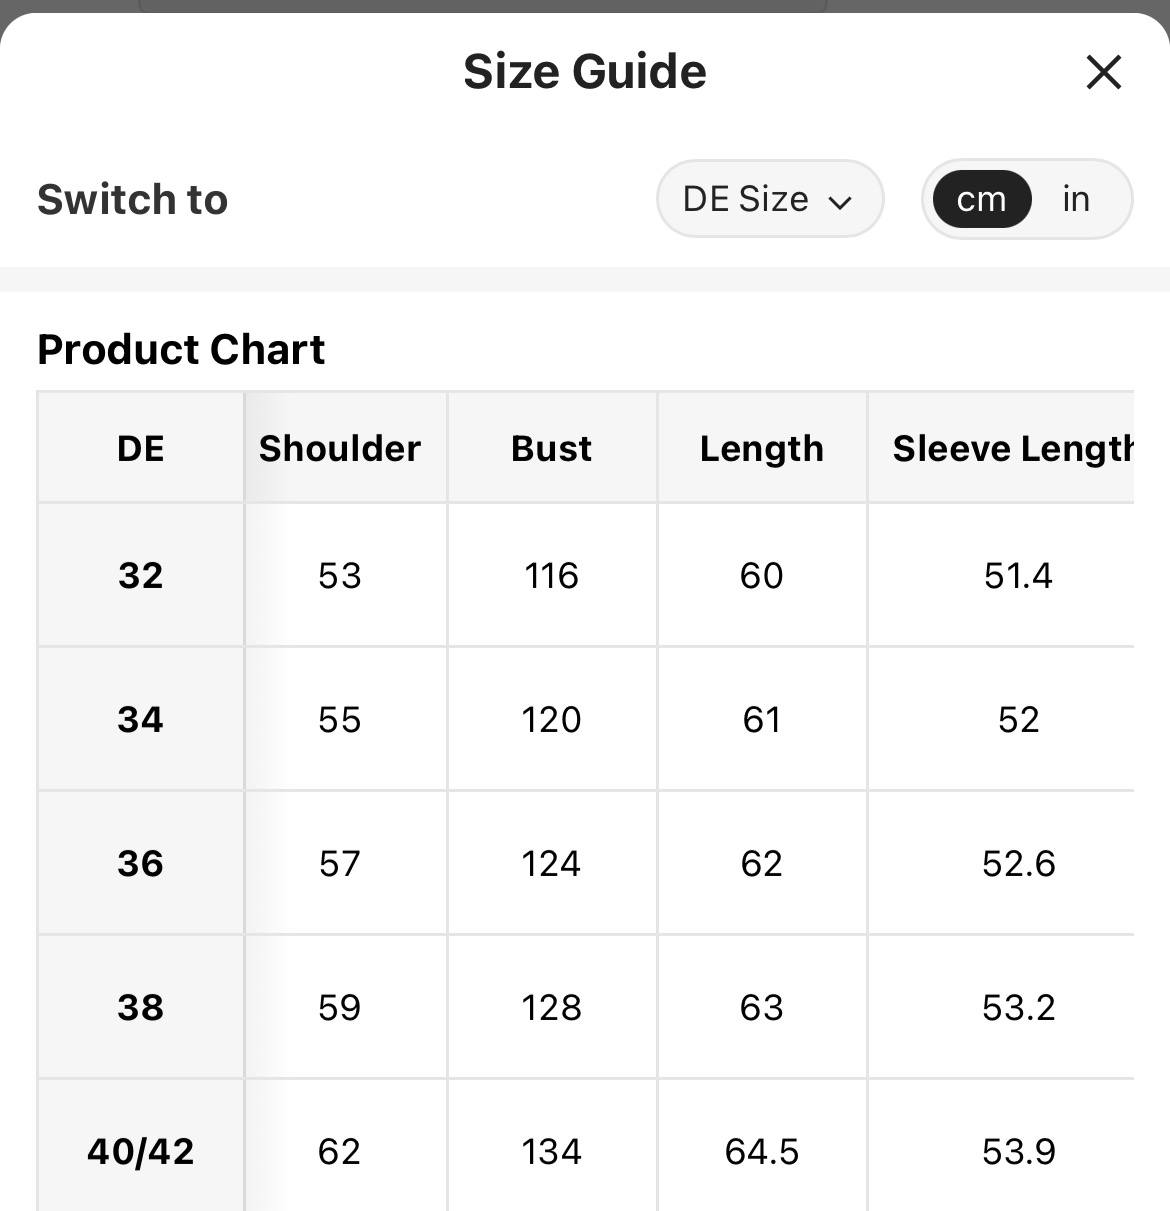Open the DE Size dropdown
Viewport: 1170px width, 1211px height.
[x=770, y=199]
